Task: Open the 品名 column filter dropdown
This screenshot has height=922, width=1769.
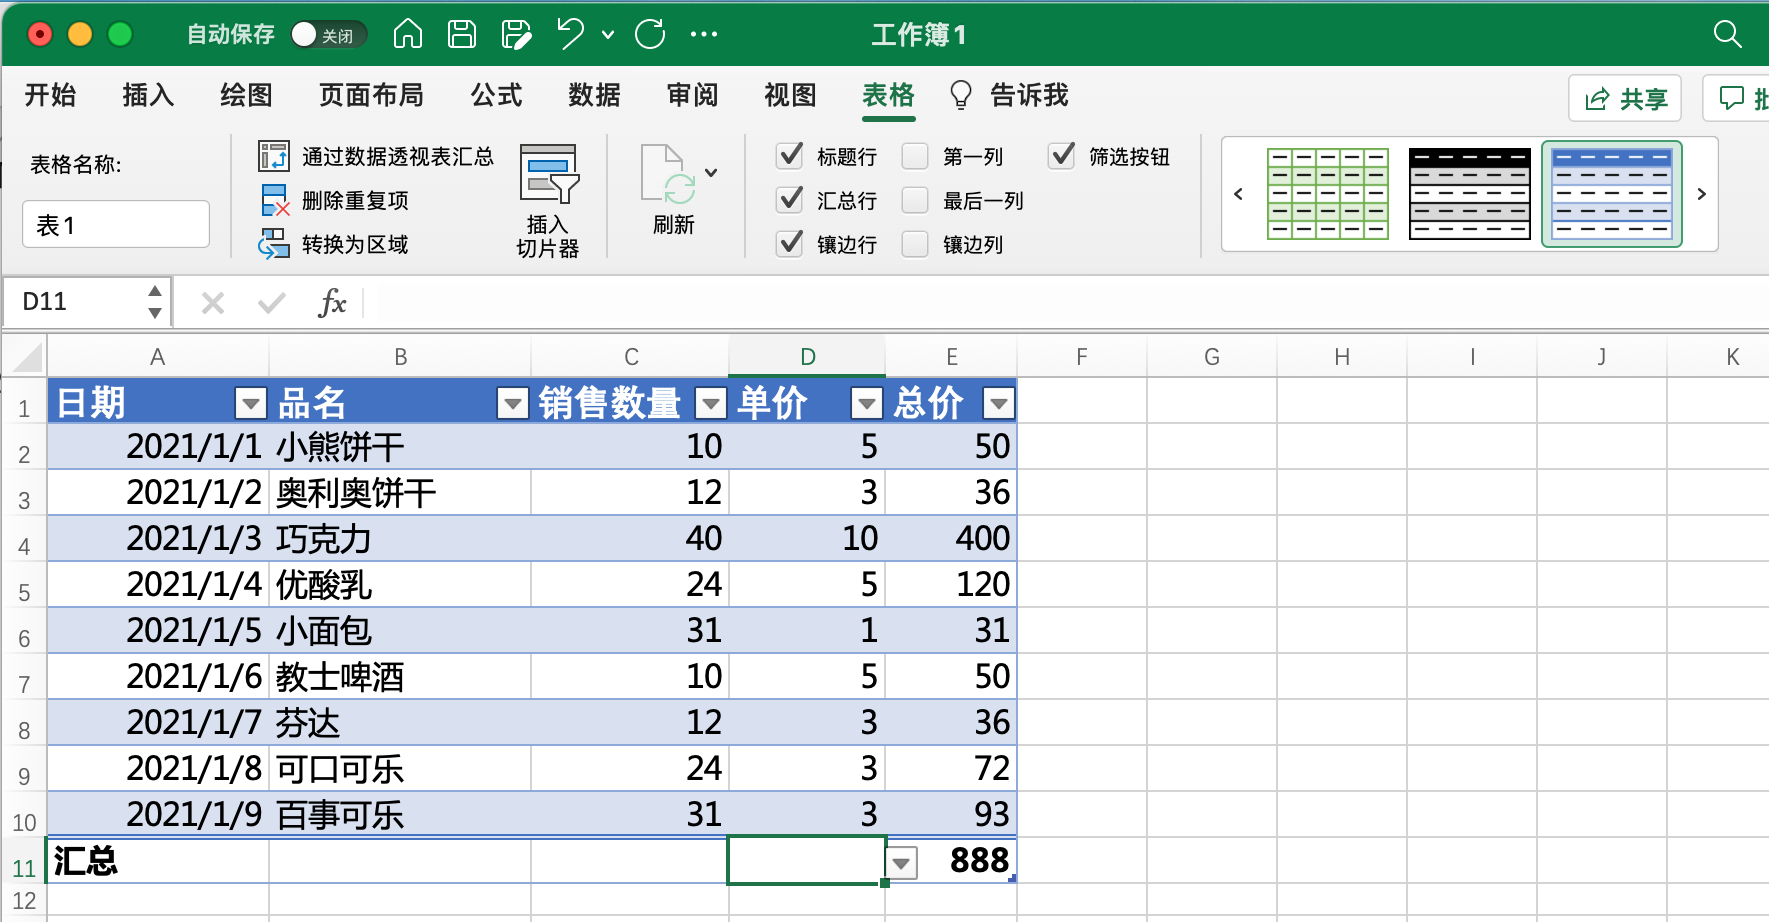Action: 513,403
